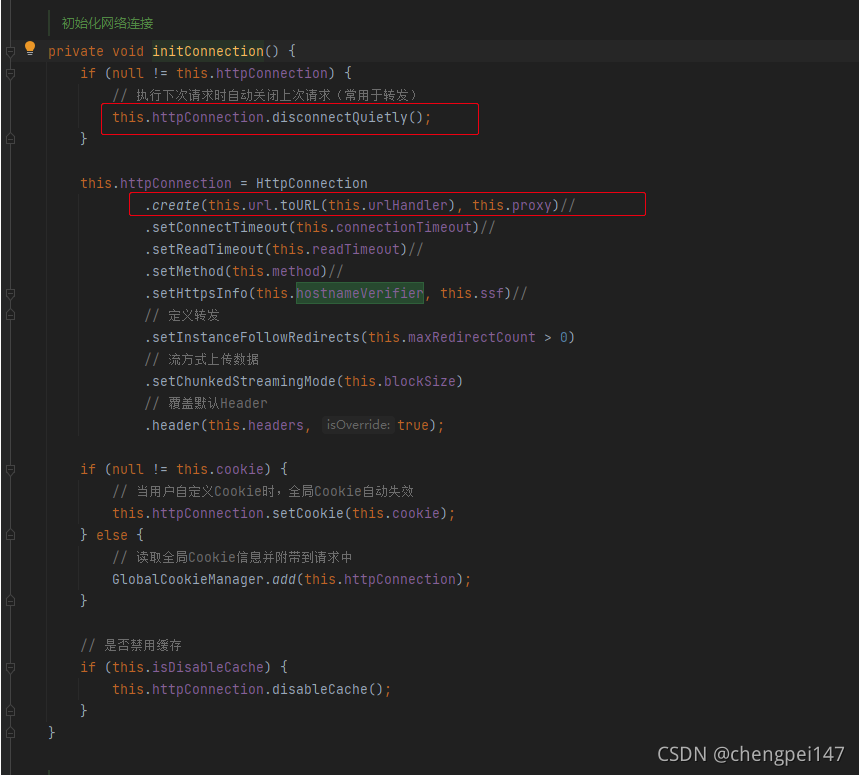Viewport: 859px width, 775px height.
Task: Click fold end marker below GlobalCookieManager.add line
Action: pyautogui.click(x=10, y=601)
